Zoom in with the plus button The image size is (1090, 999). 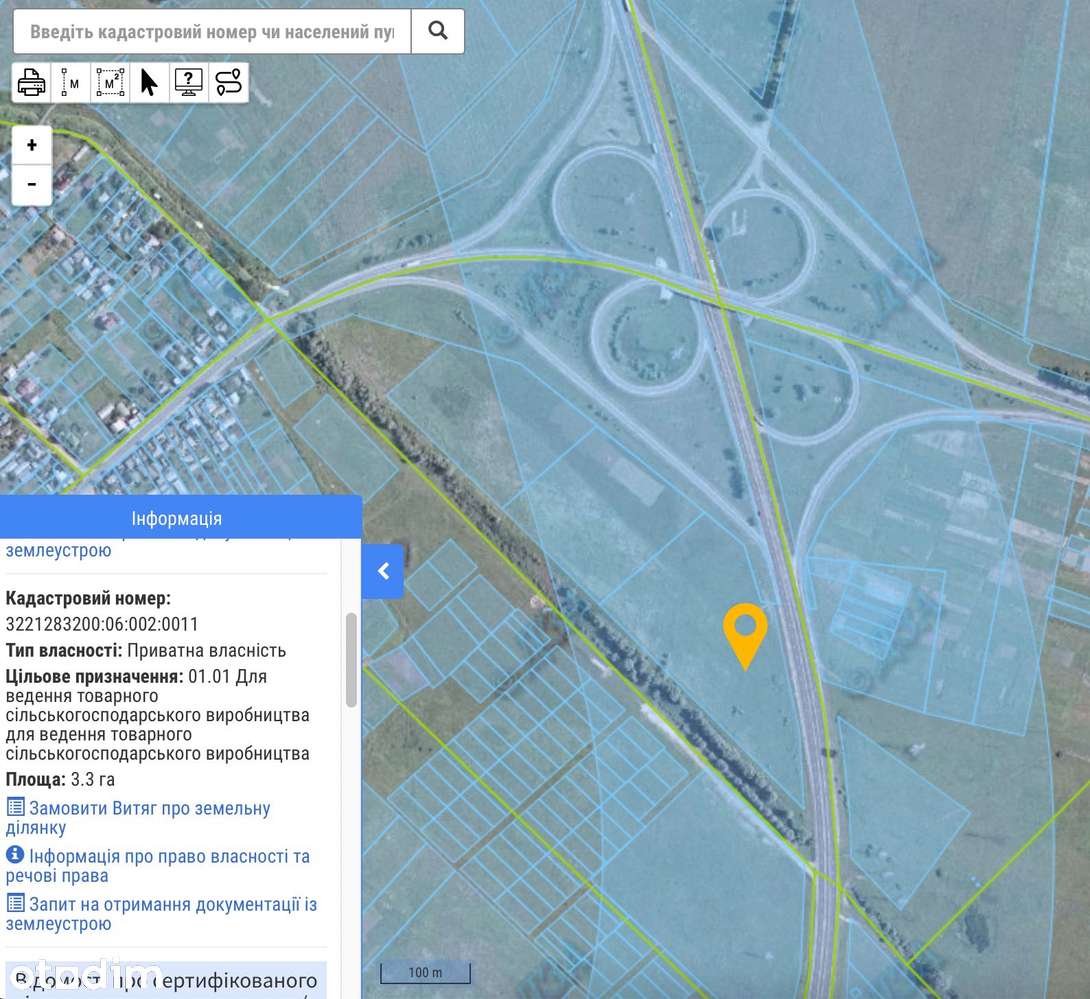tap(32, 145)
